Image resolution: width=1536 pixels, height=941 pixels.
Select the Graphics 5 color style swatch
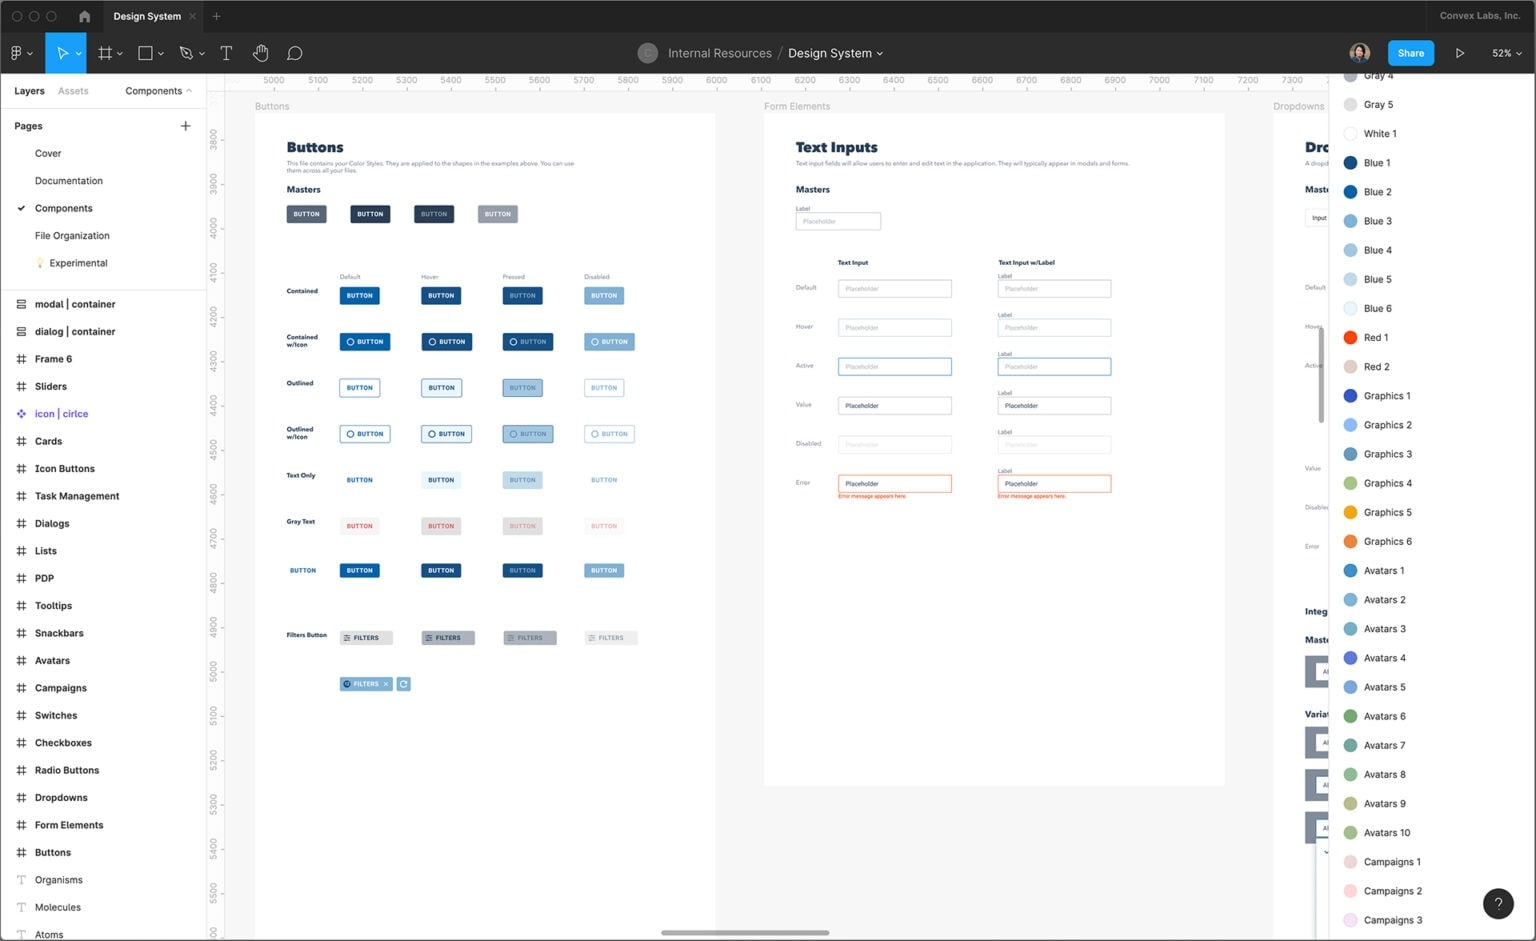[1350, 512]
